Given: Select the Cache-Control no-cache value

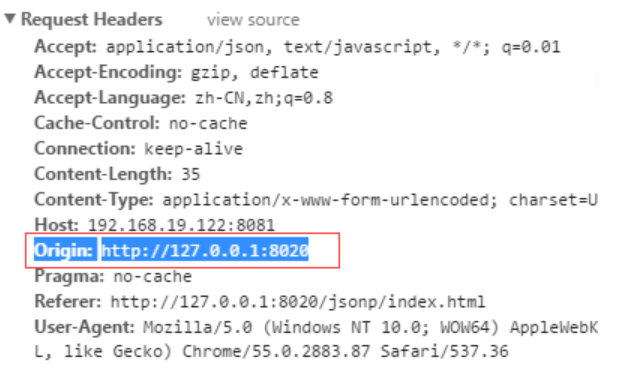Looking at the screenshot, I should [208, 123].
